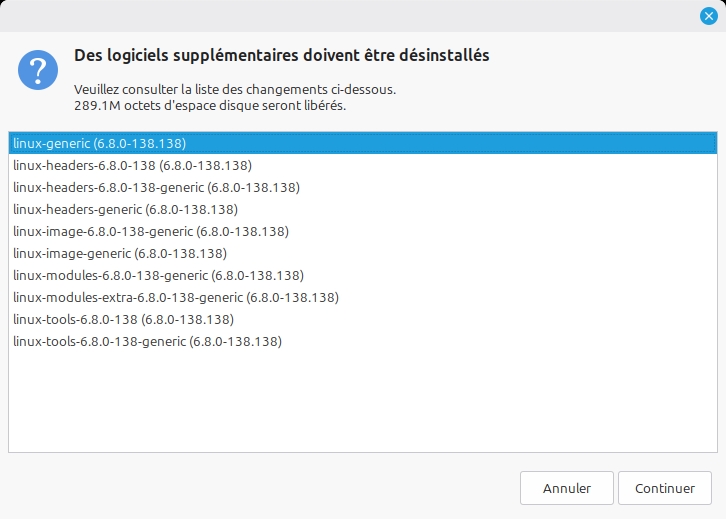The height and width of the screenshot is (519, 726).
Task: Confirm removal with the Continuer button
Action: [x=665, y=488]
